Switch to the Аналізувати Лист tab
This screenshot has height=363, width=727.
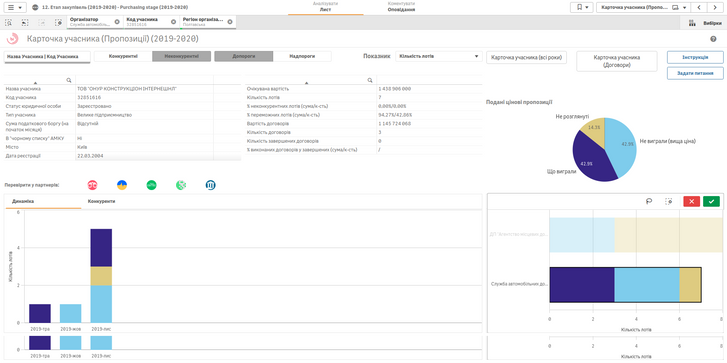325,6
